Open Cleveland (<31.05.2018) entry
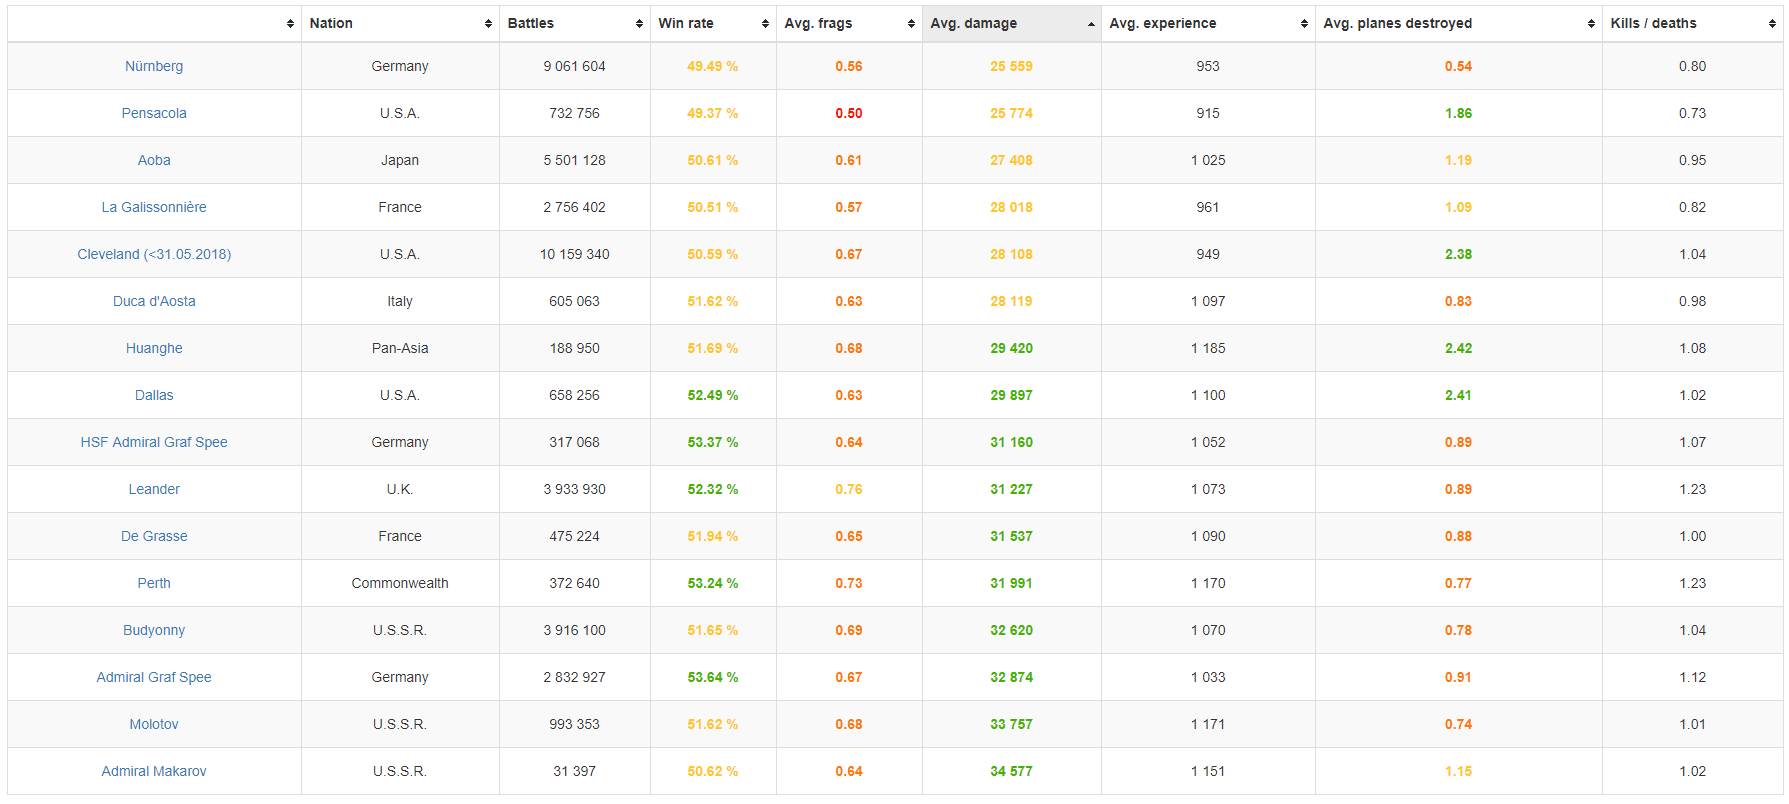 pos(154,254)
